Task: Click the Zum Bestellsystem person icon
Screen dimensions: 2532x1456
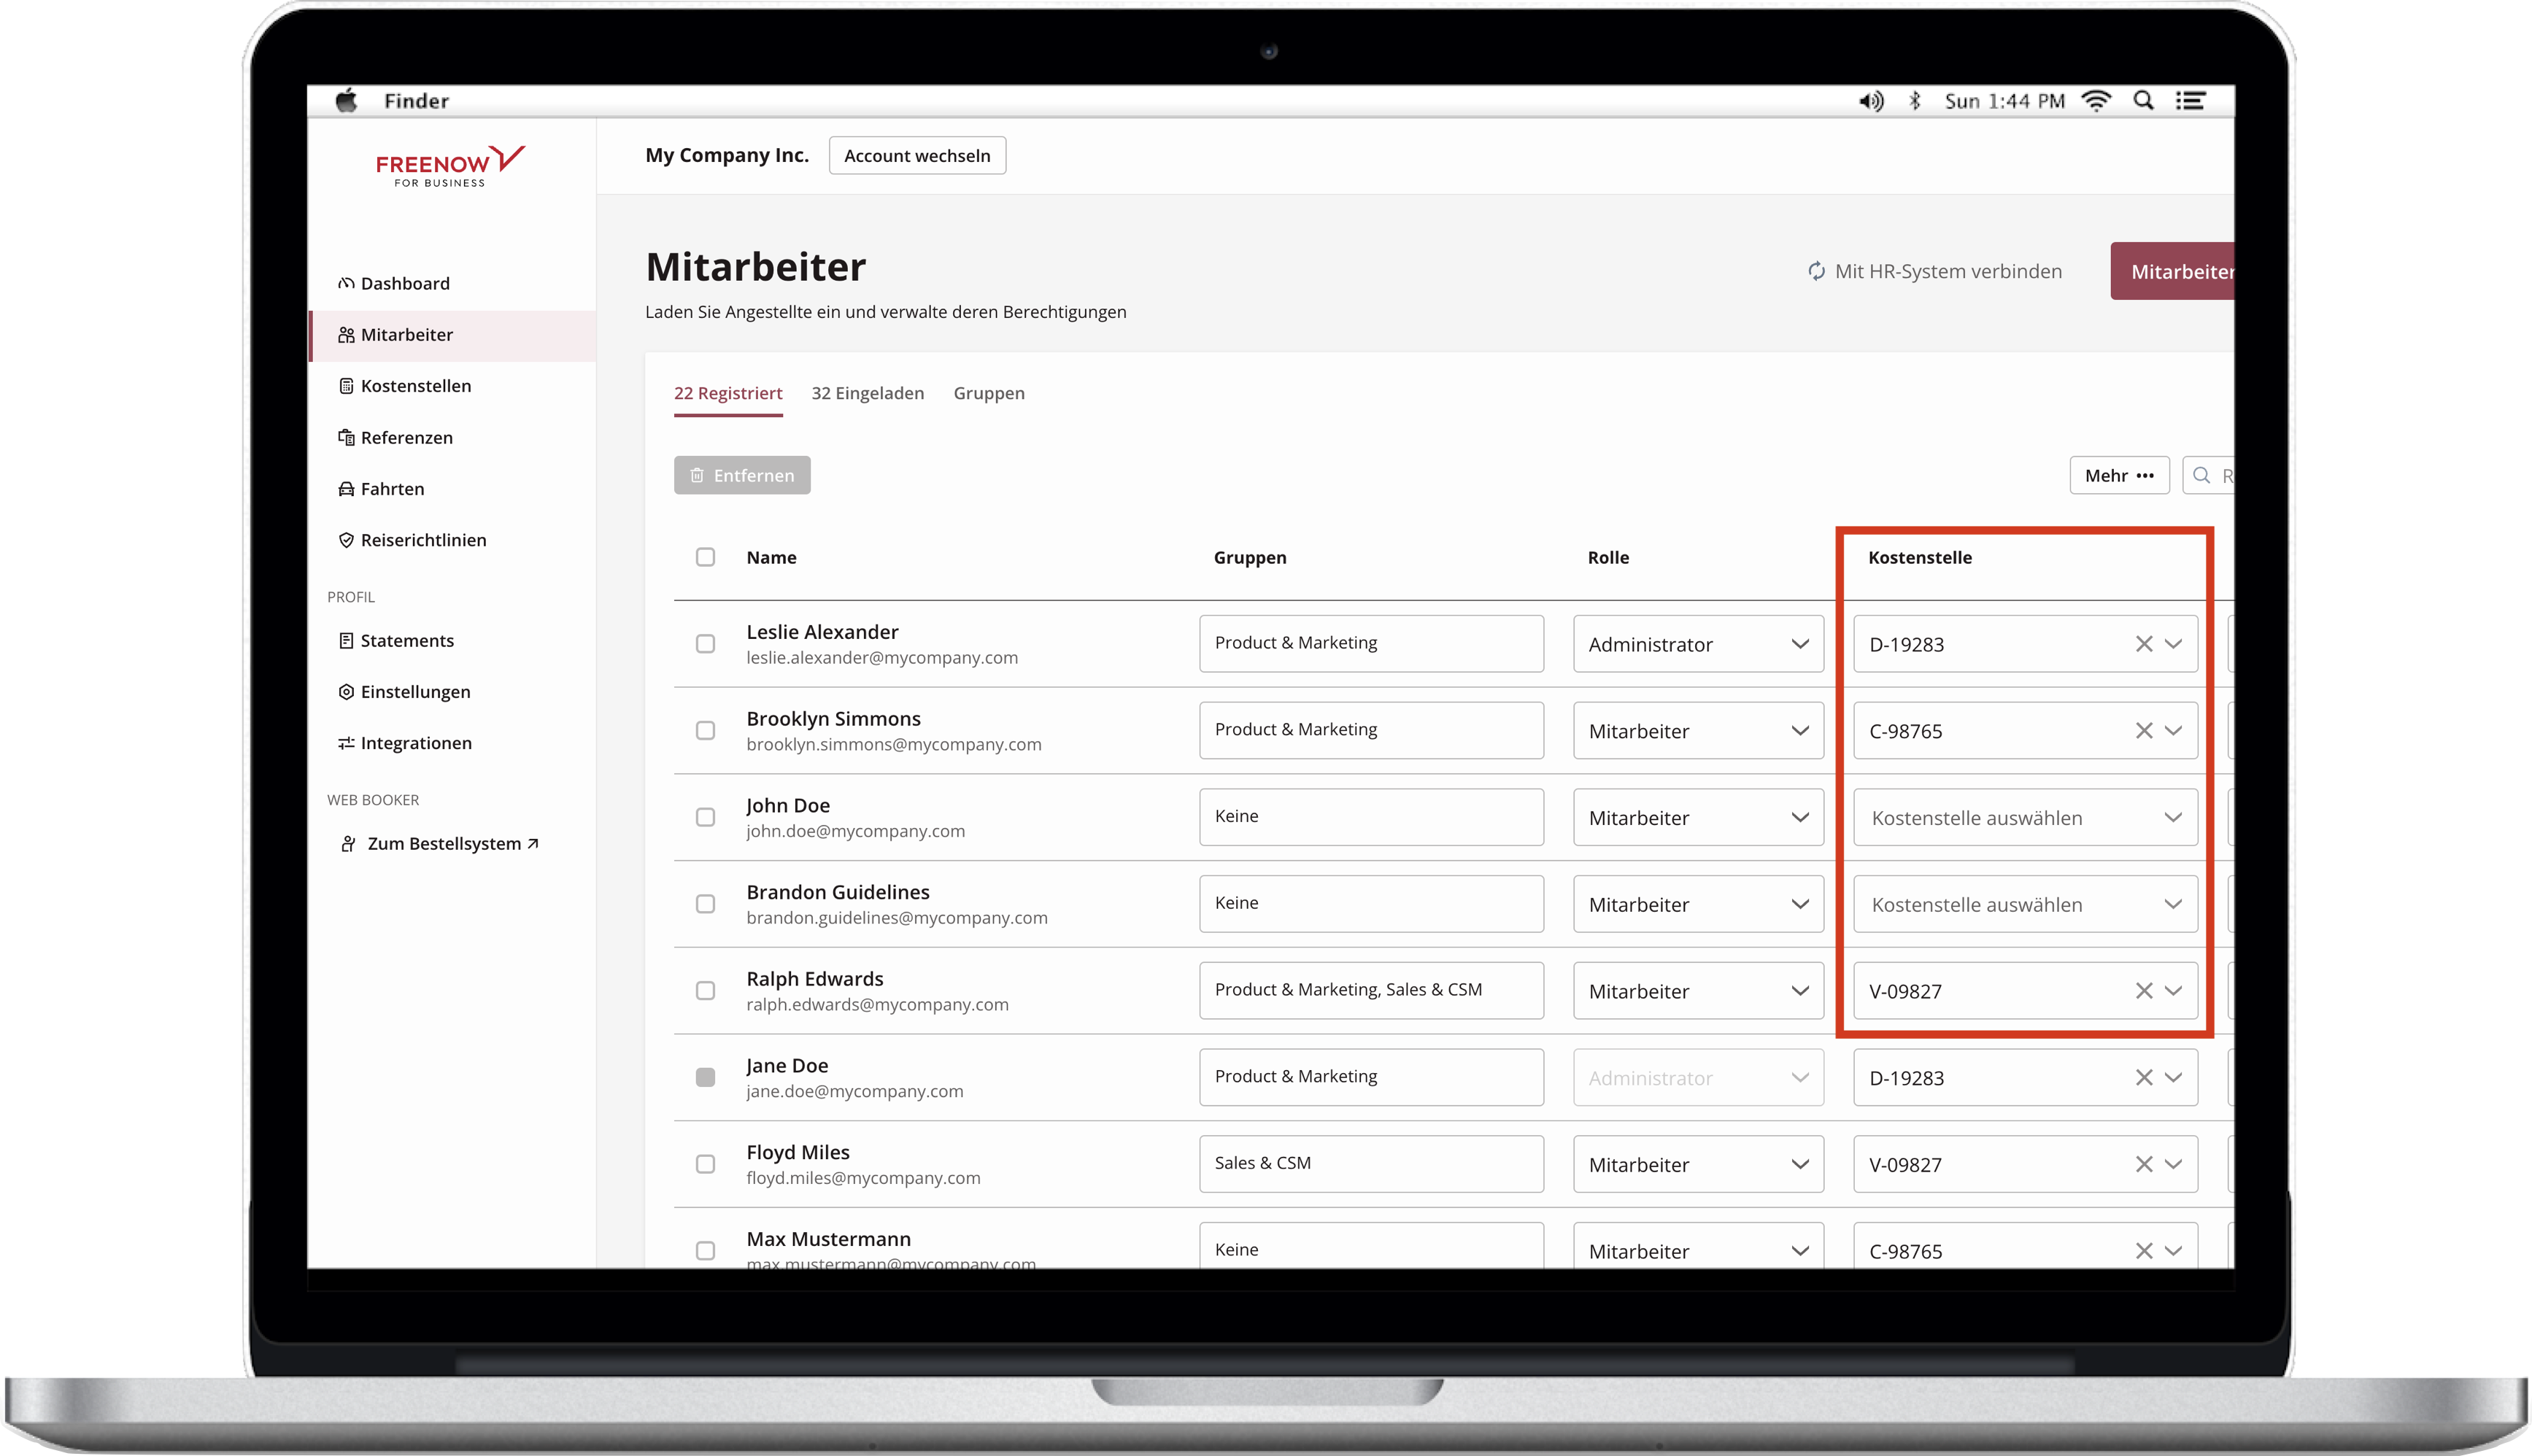Action: 348,844
